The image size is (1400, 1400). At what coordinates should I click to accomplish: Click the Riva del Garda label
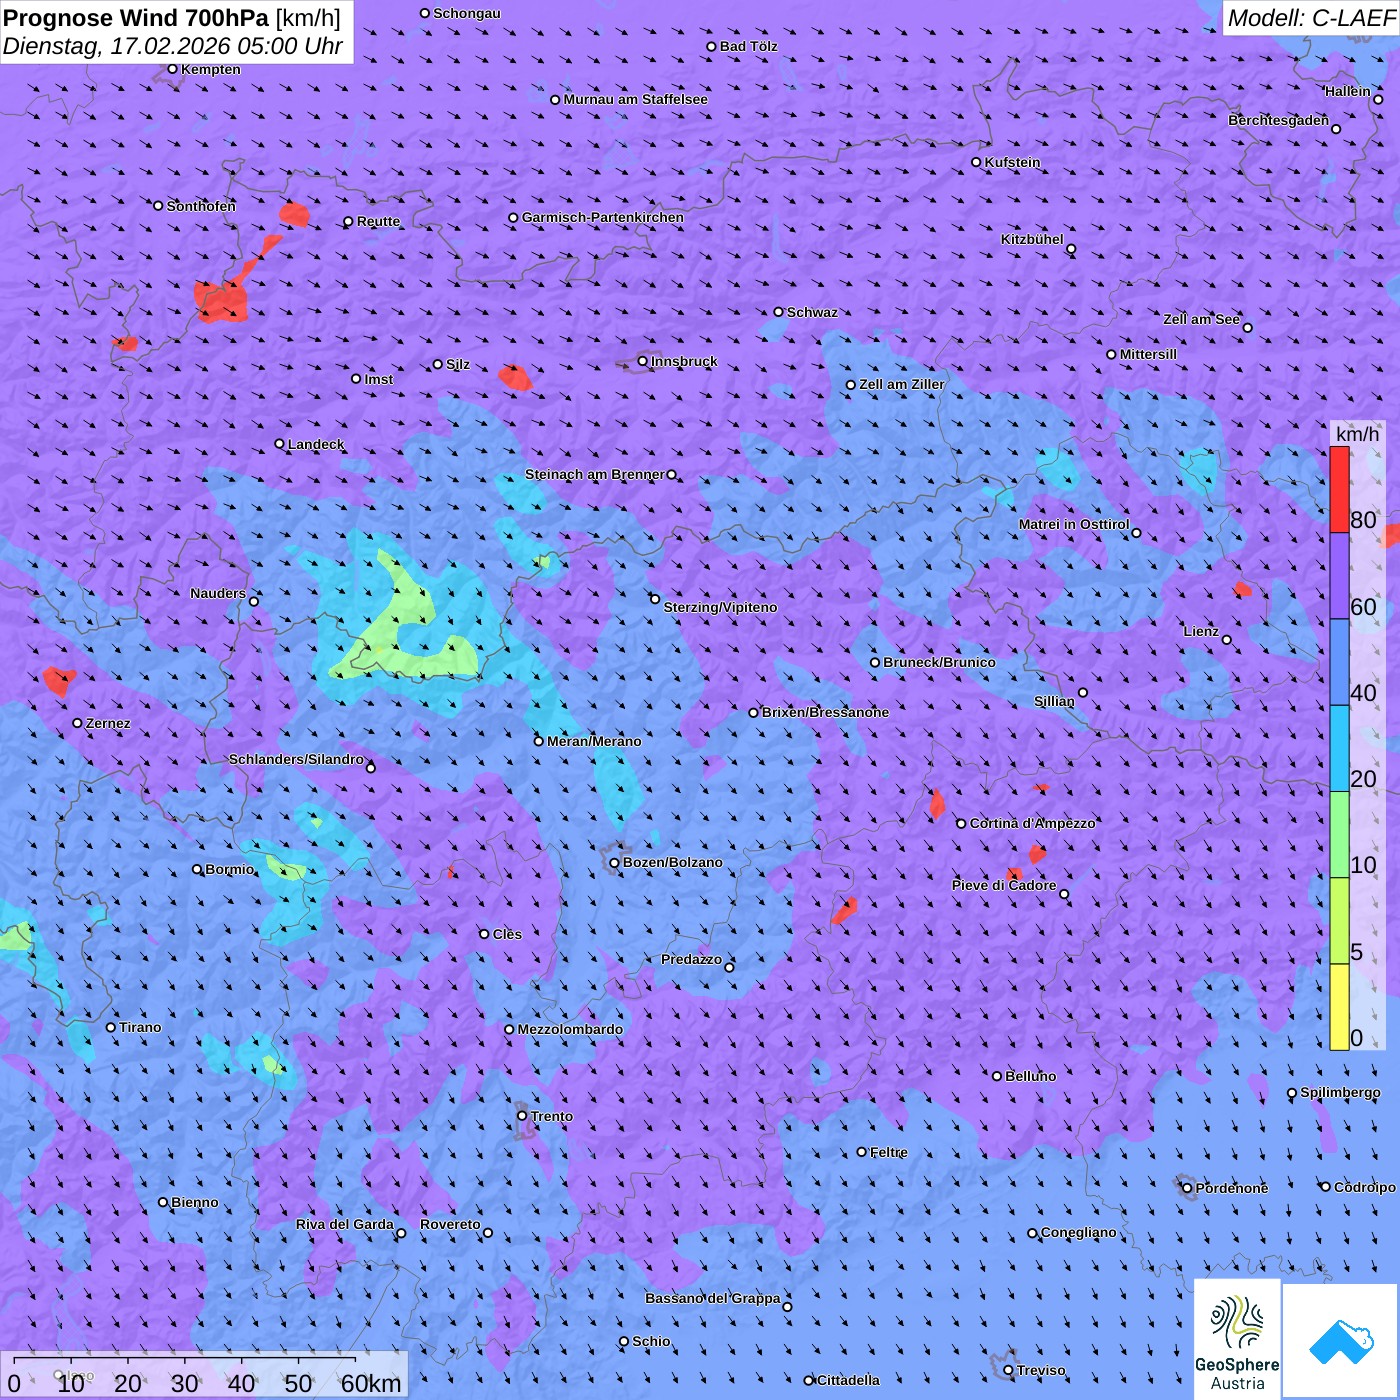tap(345, 1224)
